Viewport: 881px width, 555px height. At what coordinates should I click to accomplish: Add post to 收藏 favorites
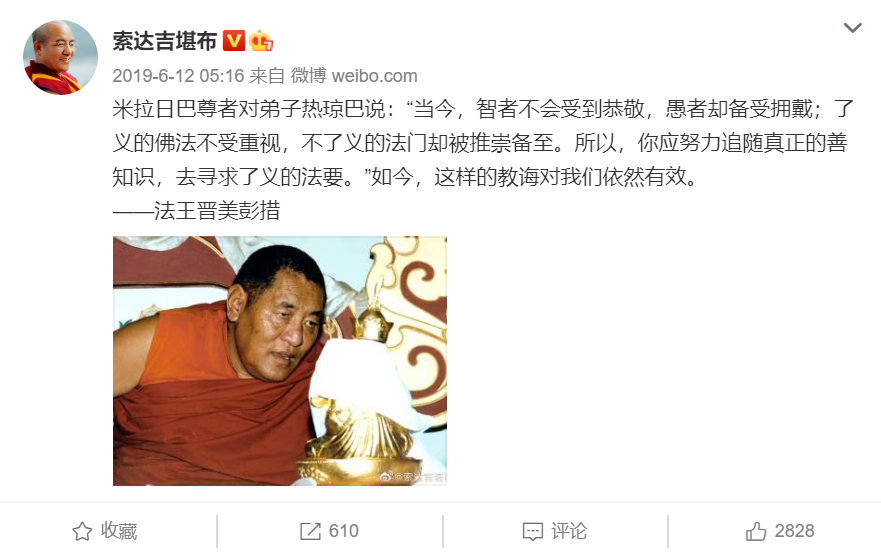point(105,531)
